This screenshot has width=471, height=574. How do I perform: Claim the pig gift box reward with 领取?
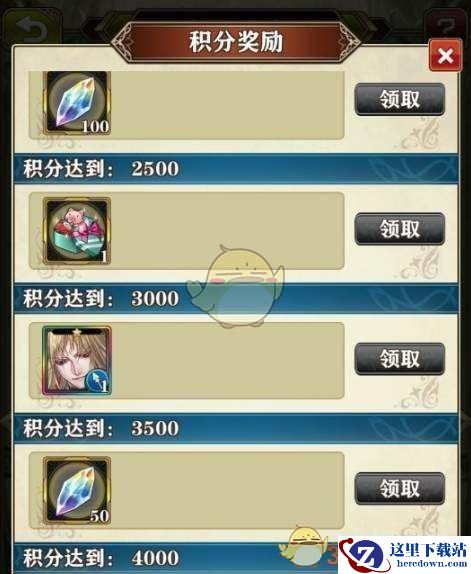(x=400, y=229)
